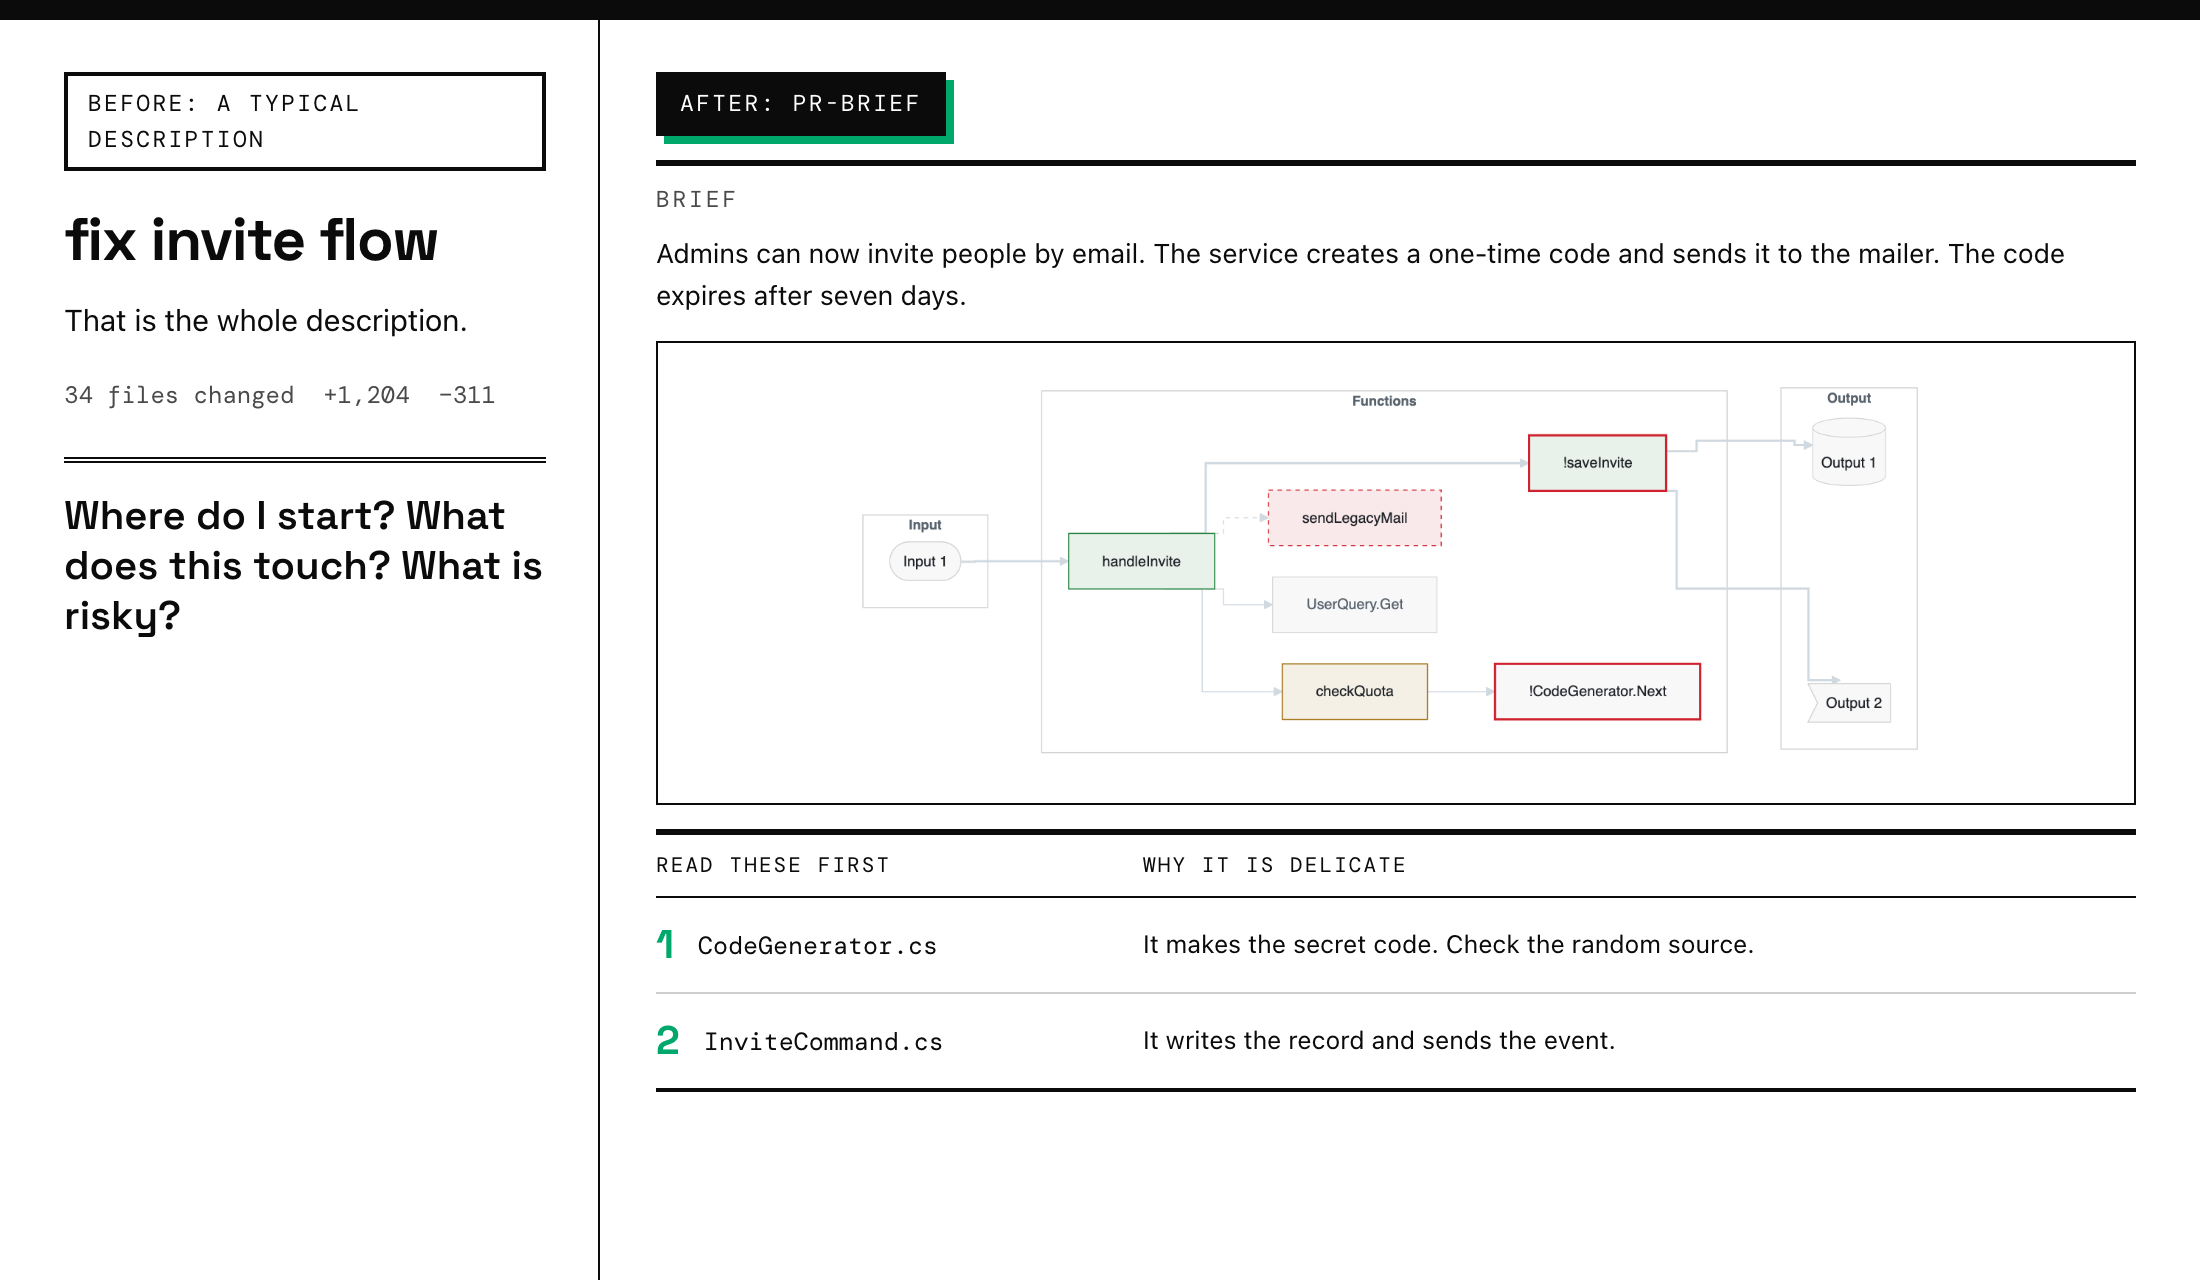Select the !CodeGenerator.Next node

(x=1597, y=691)
